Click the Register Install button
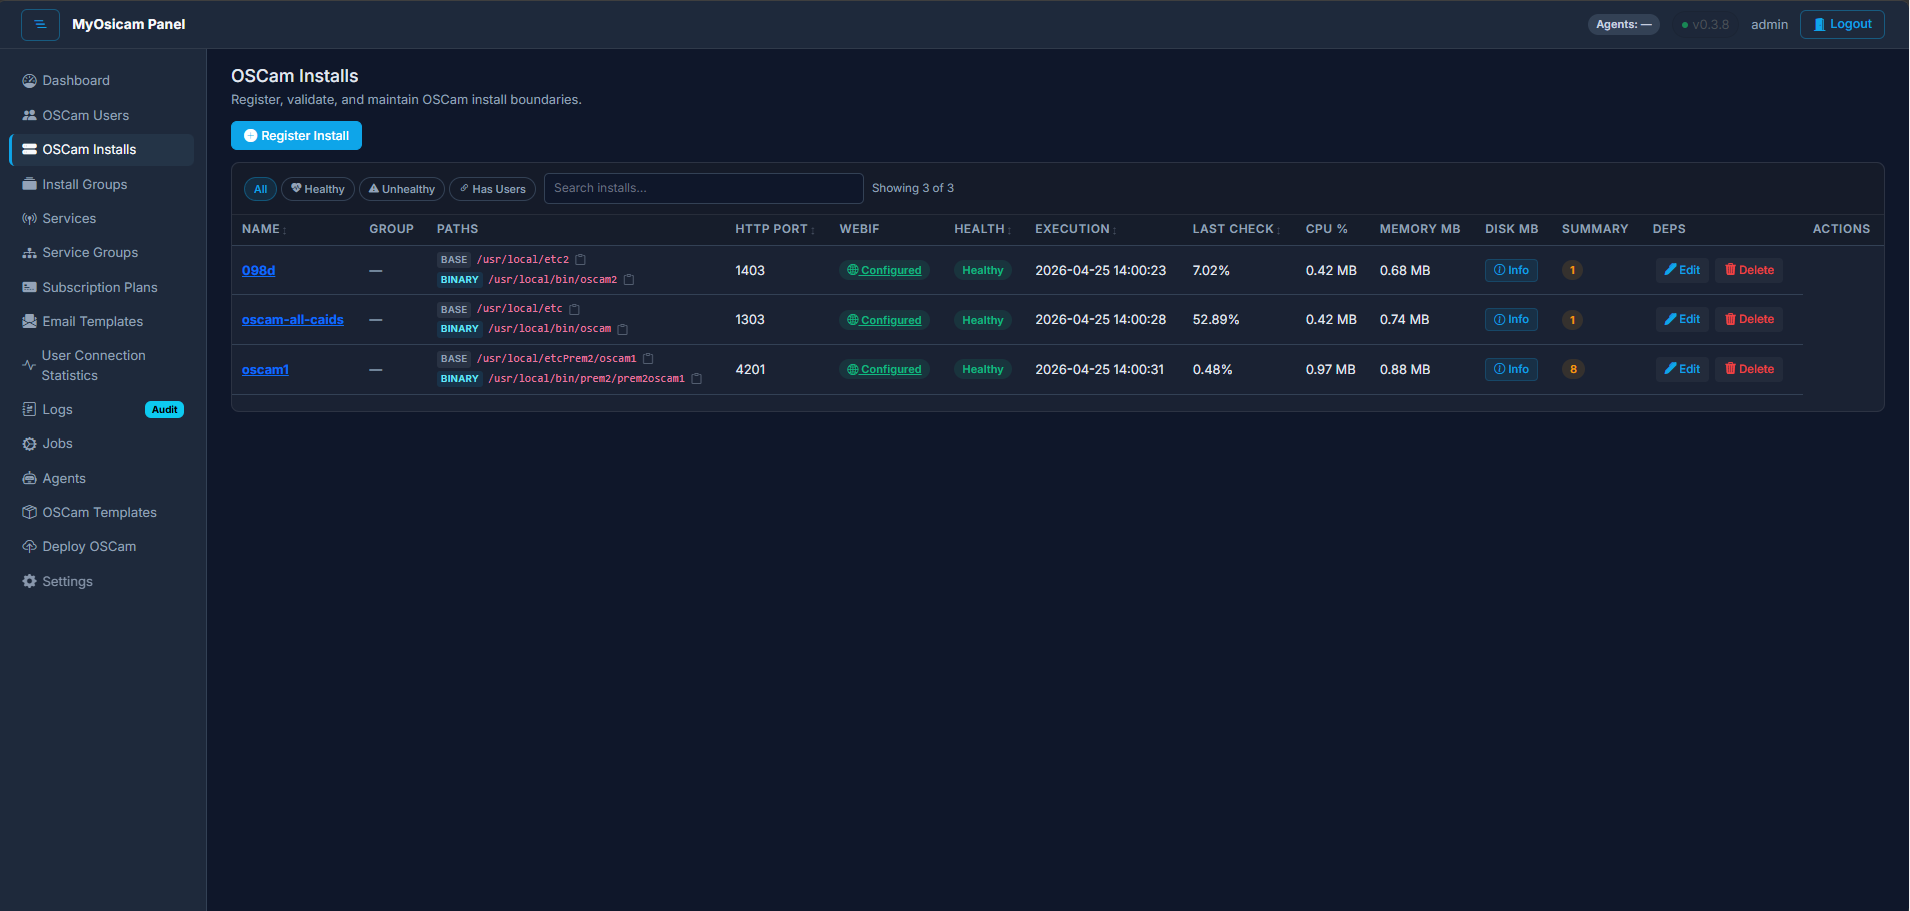1910x911 pixels. coord(296,136)
